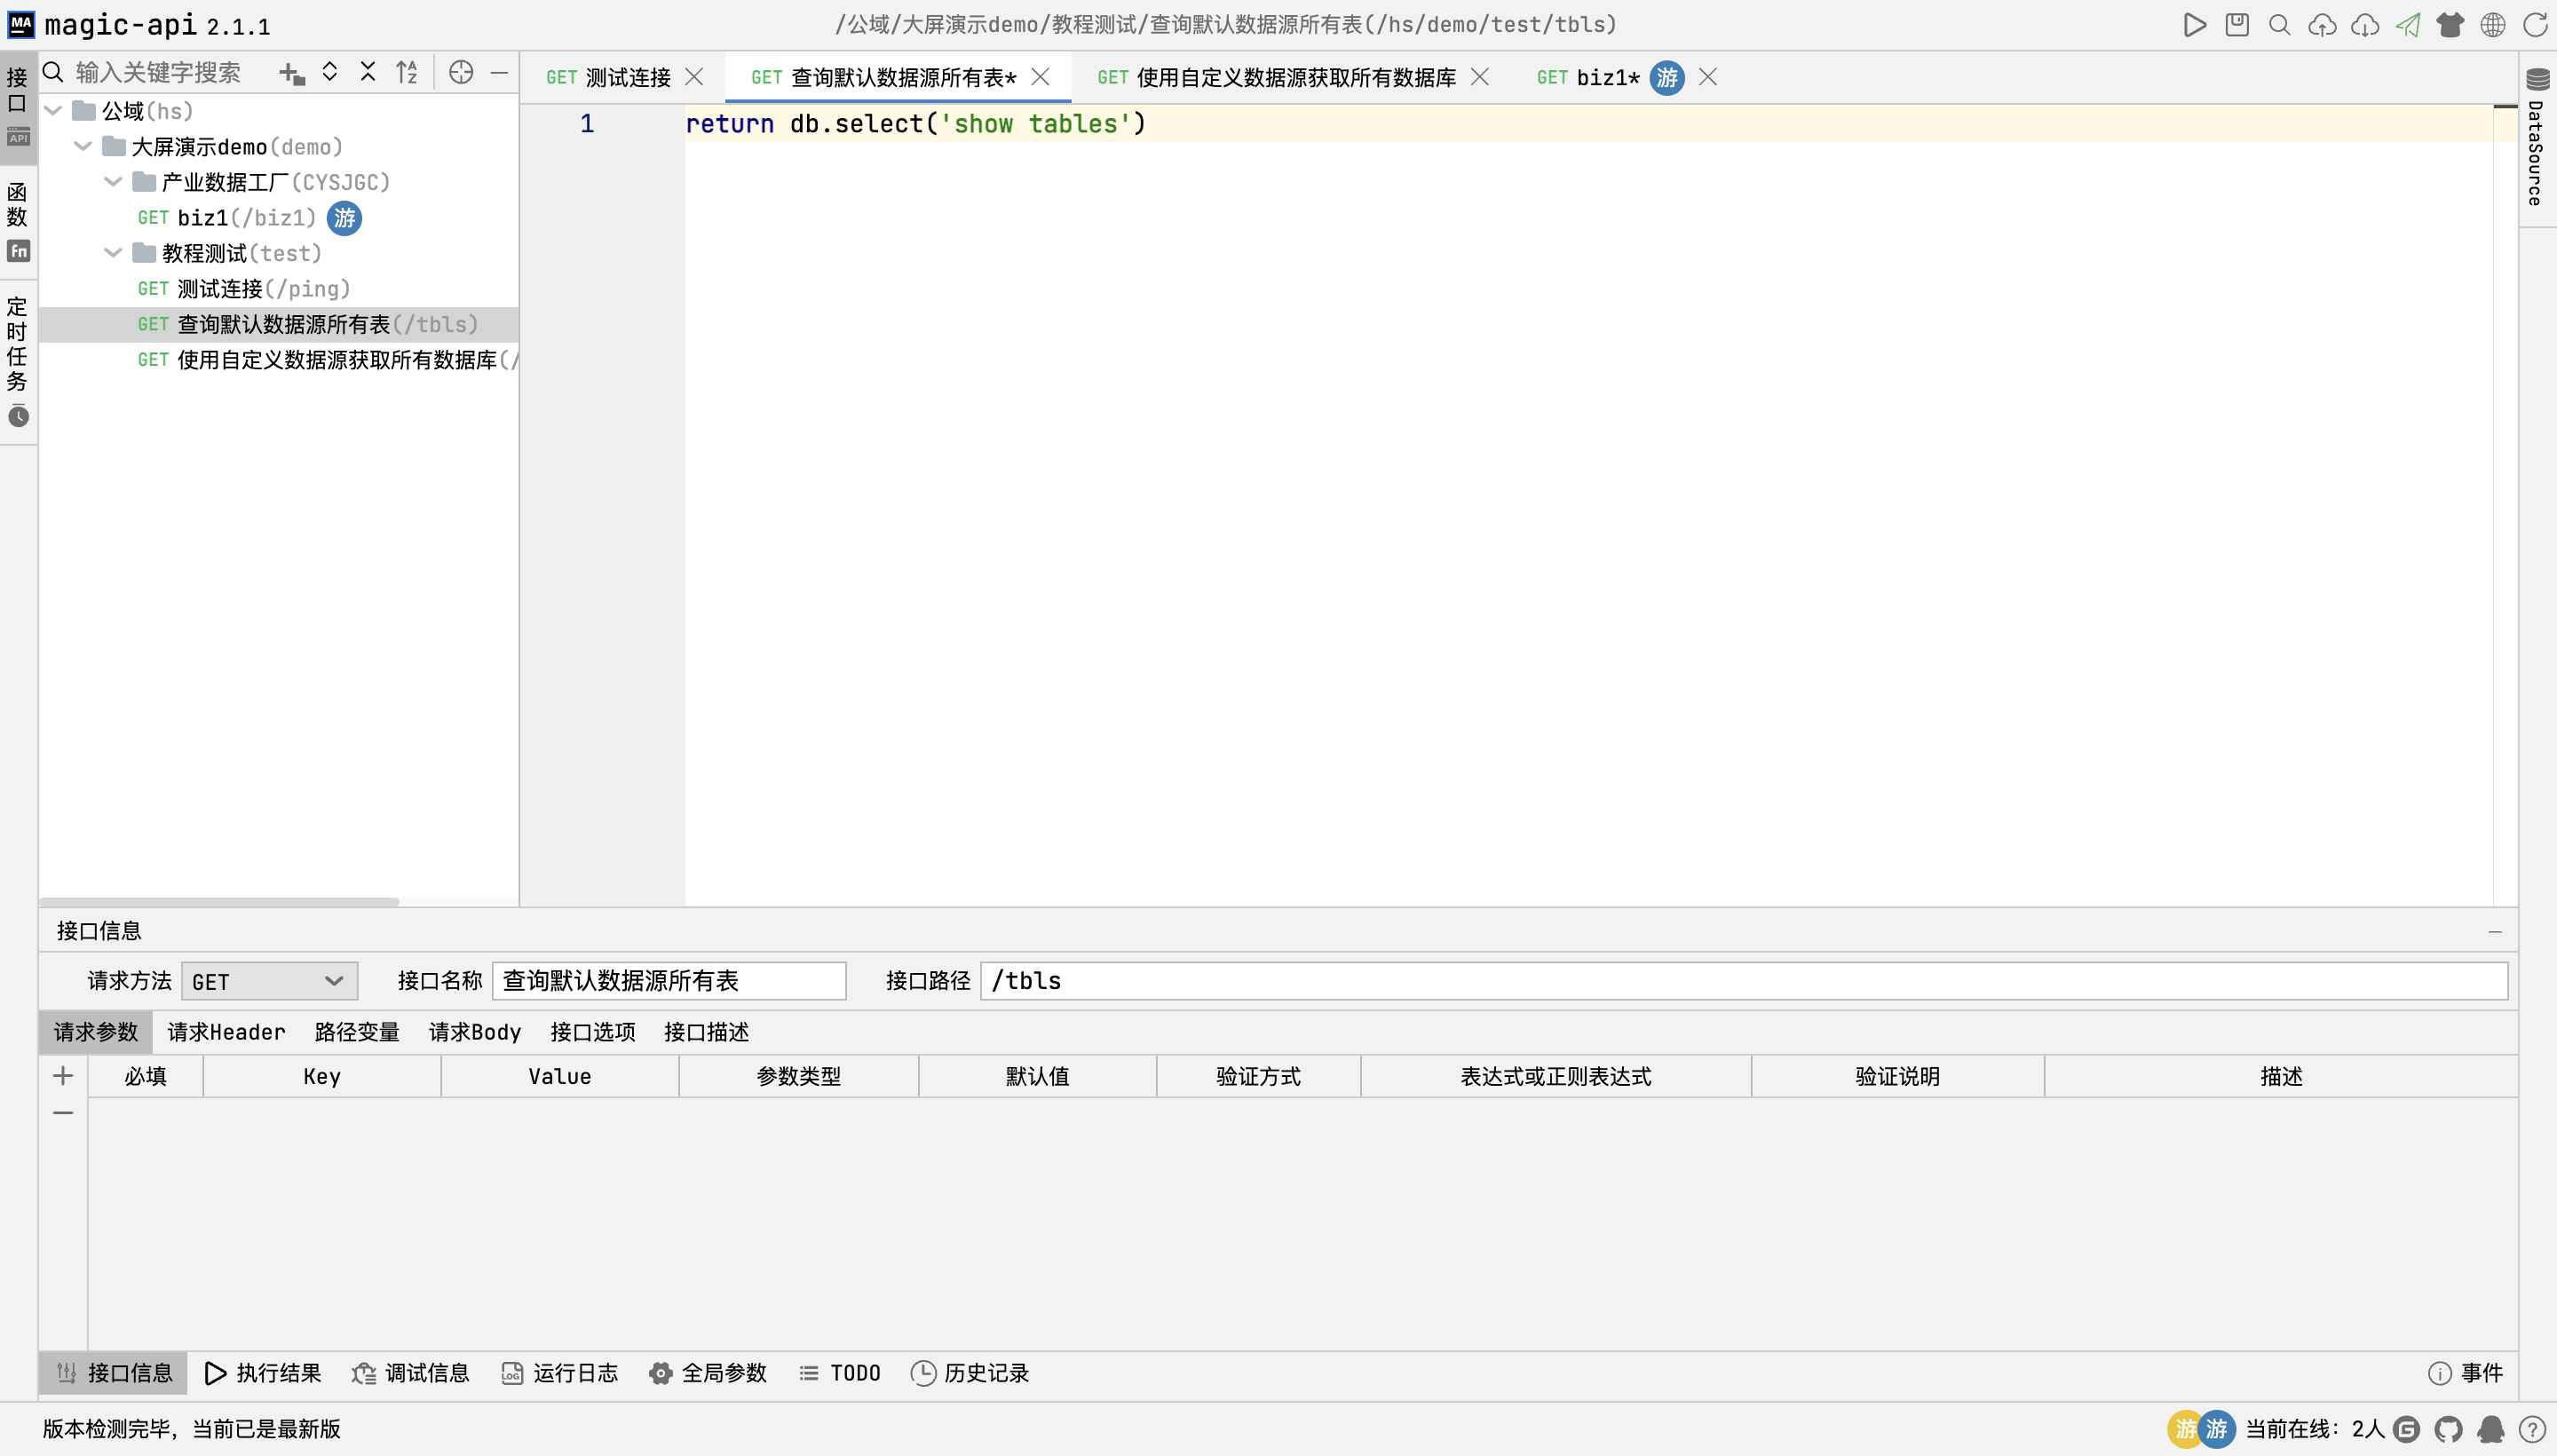Screen dimensions: 2557x1456
Task: Click the cloud upload icon
Action: pyautogui.click(x=2321, y=25)
